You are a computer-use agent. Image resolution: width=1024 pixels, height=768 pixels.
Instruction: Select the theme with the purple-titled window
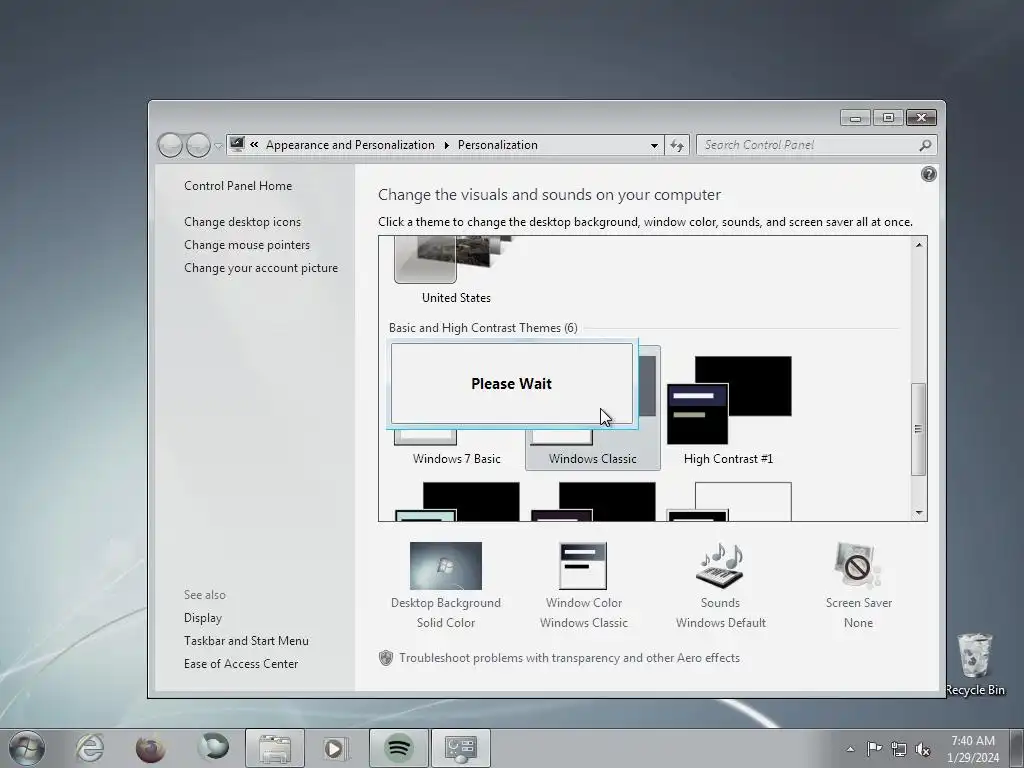tap(593, 502)
